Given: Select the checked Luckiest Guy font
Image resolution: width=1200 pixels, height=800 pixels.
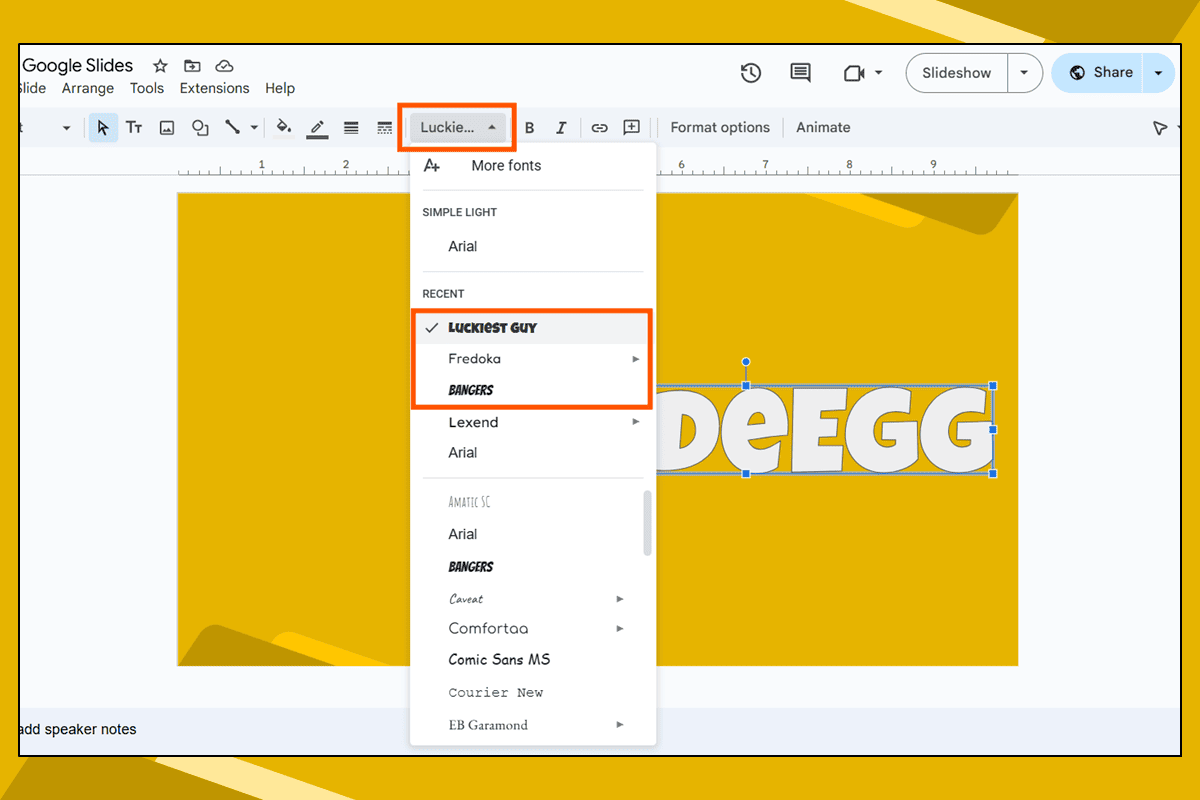Looking at the screenshot, I should pos(492,327).
